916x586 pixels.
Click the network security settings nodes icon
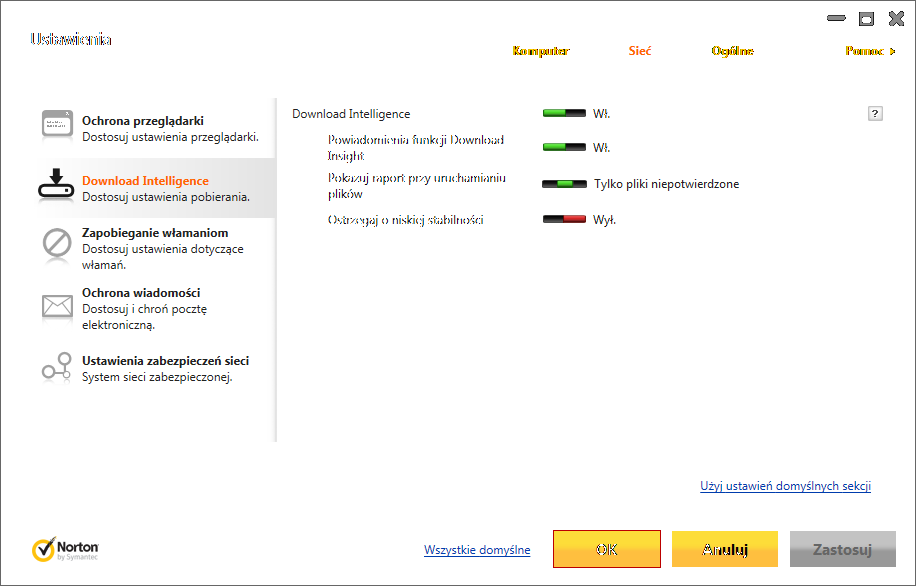pos(57,366)
